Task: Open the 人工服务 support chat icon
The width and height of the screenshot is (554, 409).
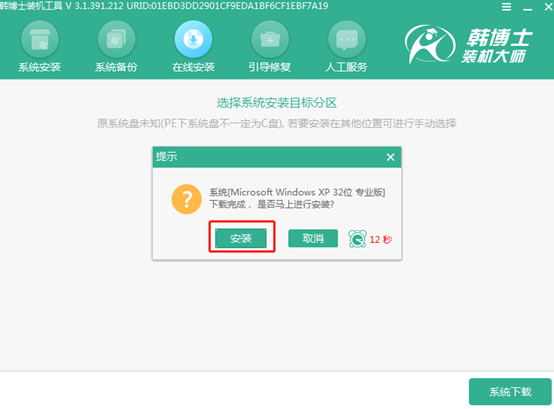Action: pos(347,39)
